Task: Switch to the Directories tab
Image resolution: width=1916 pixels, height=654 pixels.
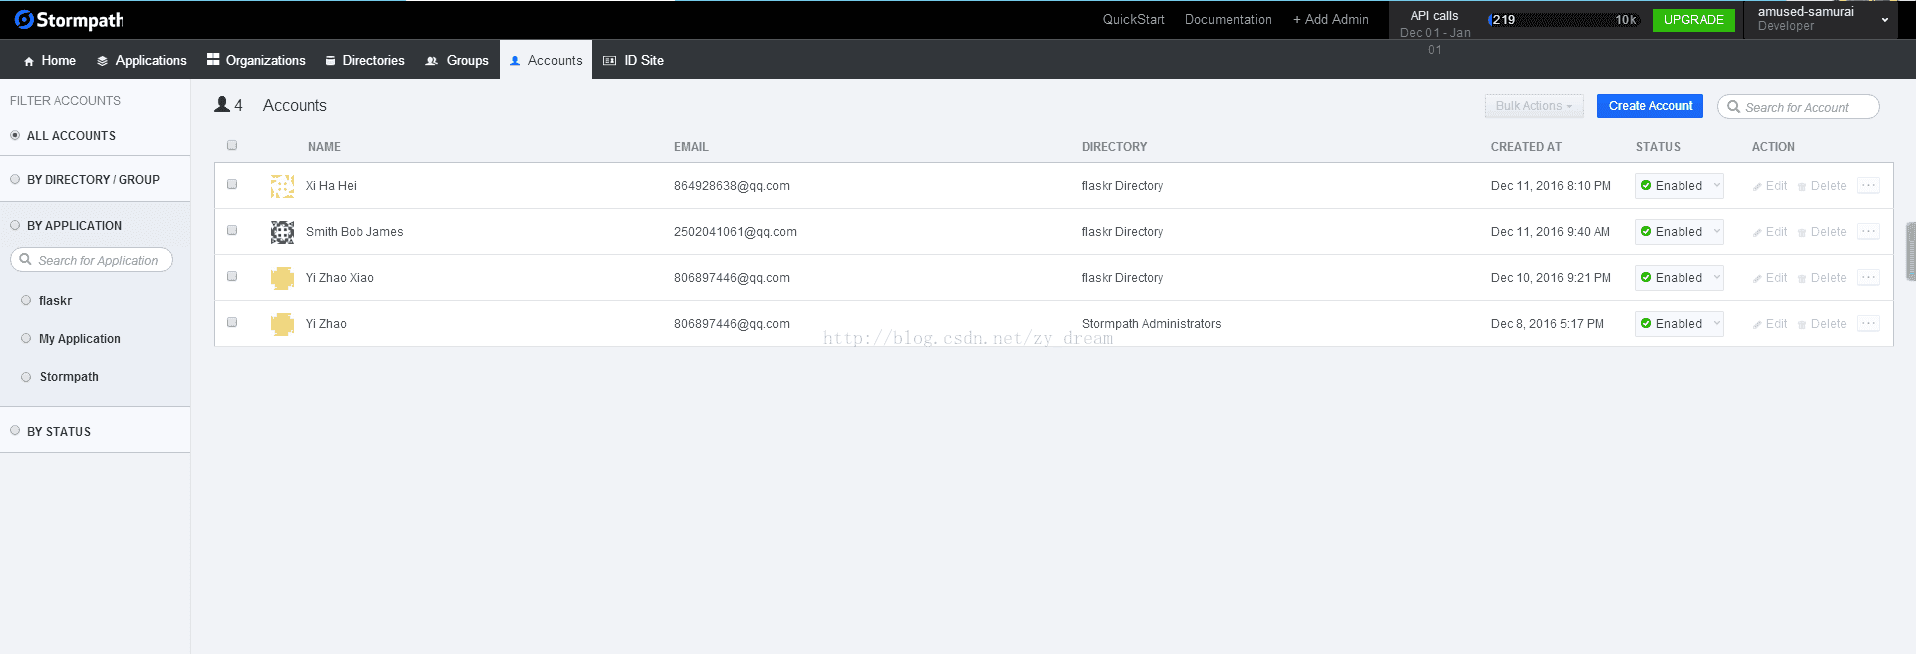Action: click(x=365, y=60)
